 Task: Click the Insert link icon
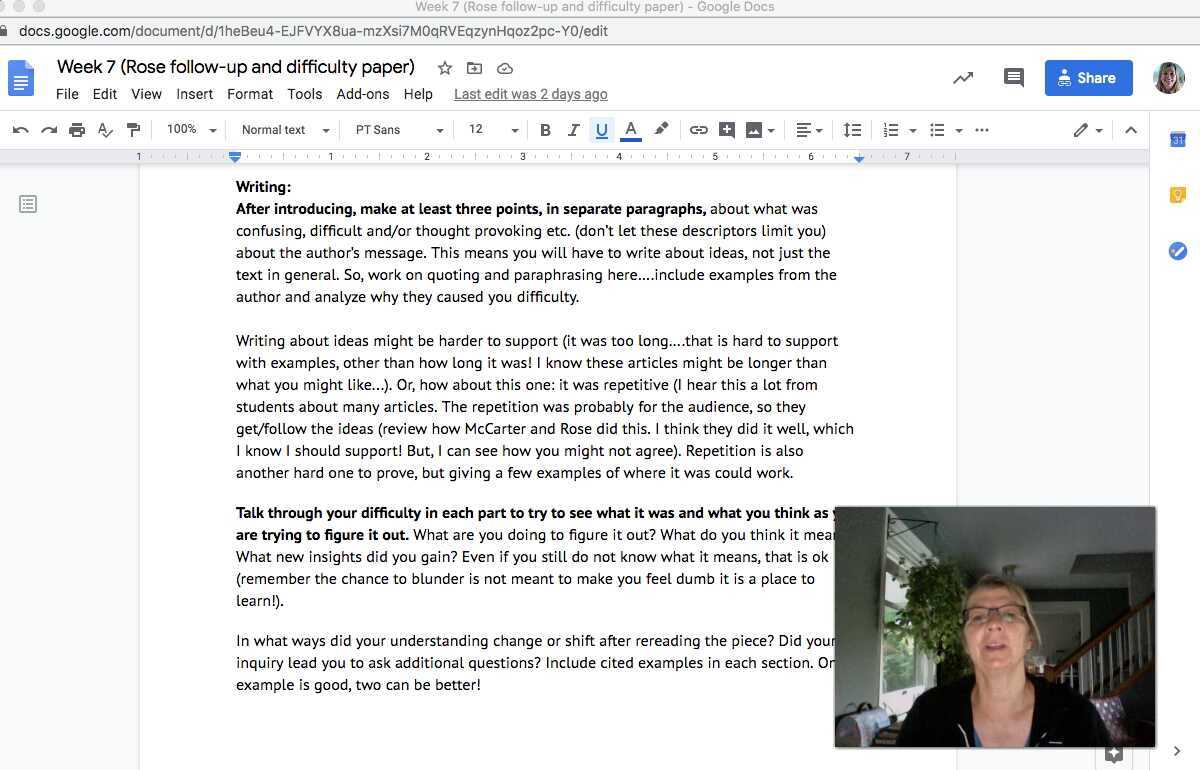[x=699, y=130]
